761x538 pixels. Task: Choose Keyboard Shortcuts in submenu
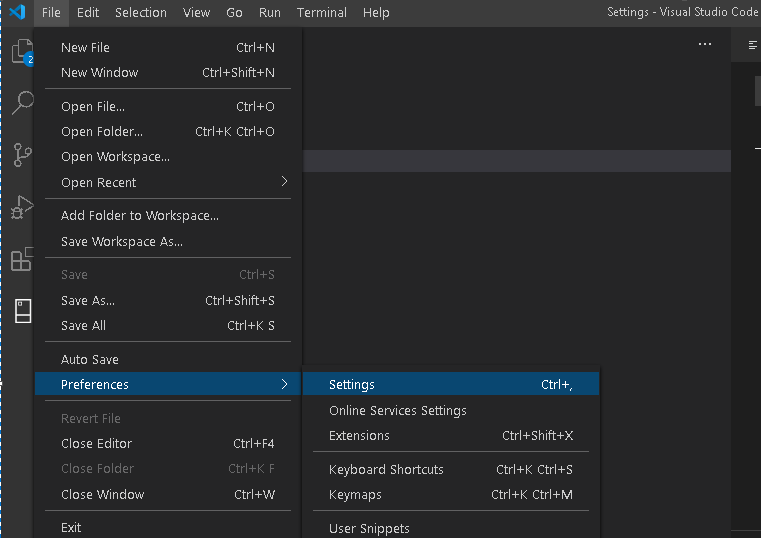[386, 469]
